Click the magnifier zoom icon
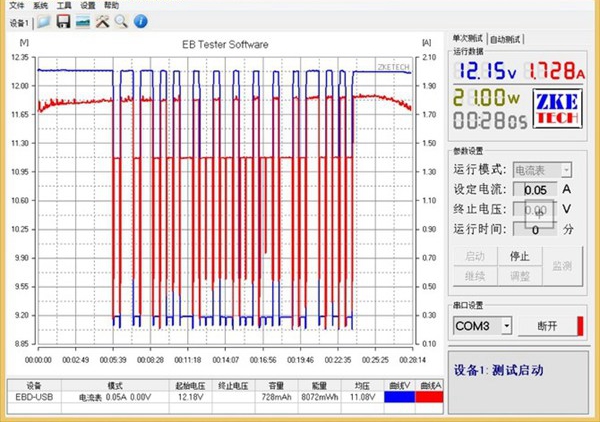 [120, 21]
